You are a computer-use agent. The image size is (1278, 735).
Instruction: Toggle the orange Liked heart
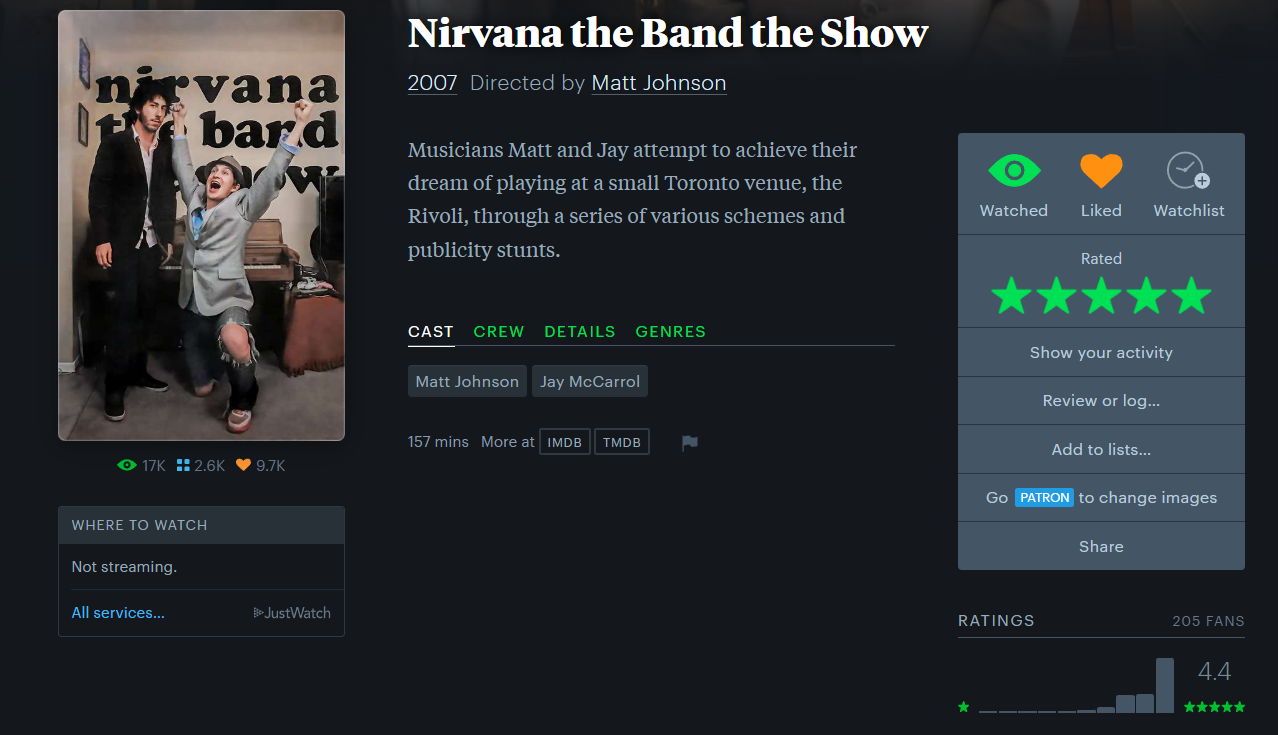point(1101,171)
